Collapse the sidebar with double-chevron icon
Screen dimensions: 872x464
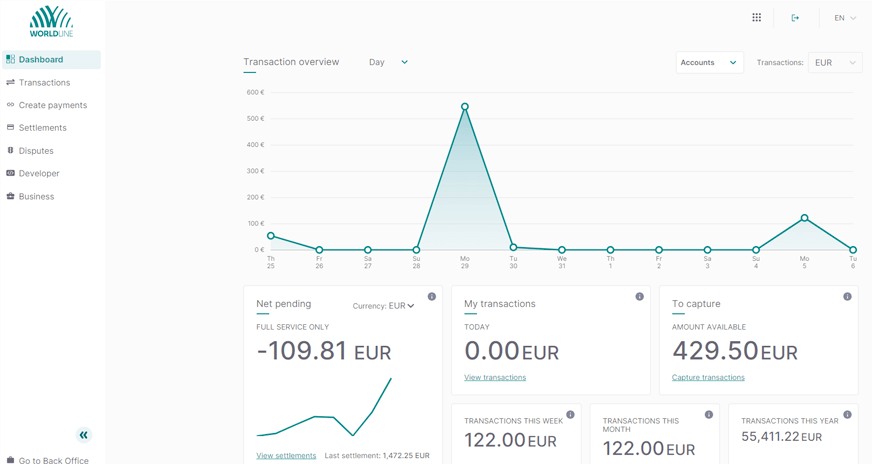[x=84, y=435]
